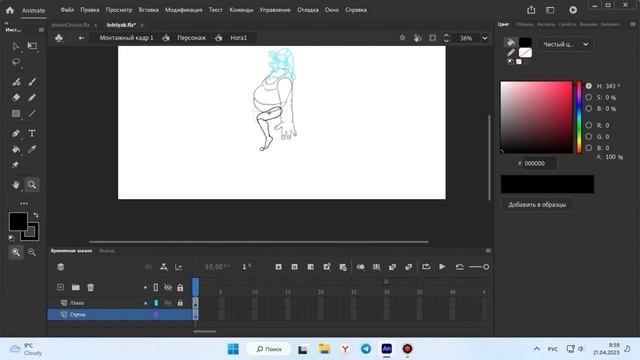
Task: Click the Персонаж breadcrumb
Action: click(191, 38)
